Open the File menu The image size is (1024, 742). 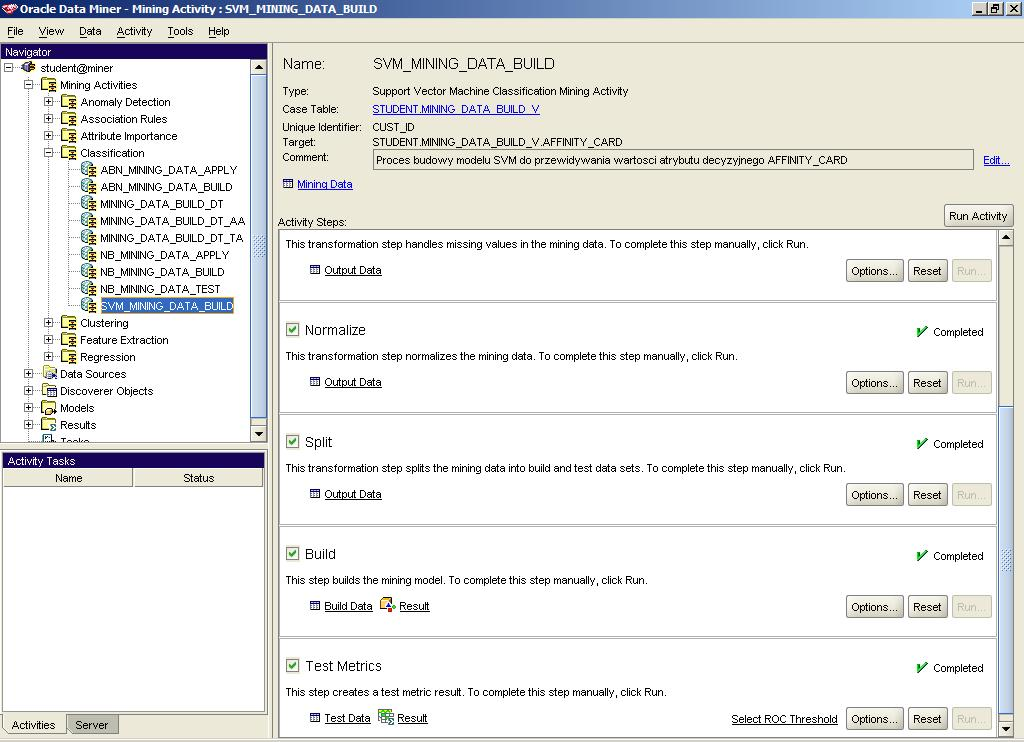(x=15, y=31)
